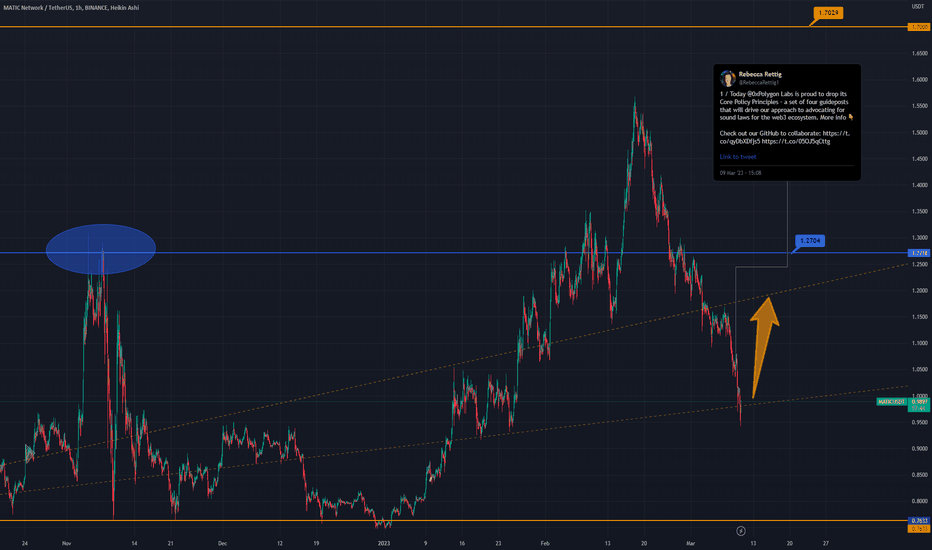Click the '1.2000' price axis label
This screenshot has height=550, width=932.
point(919,291)
